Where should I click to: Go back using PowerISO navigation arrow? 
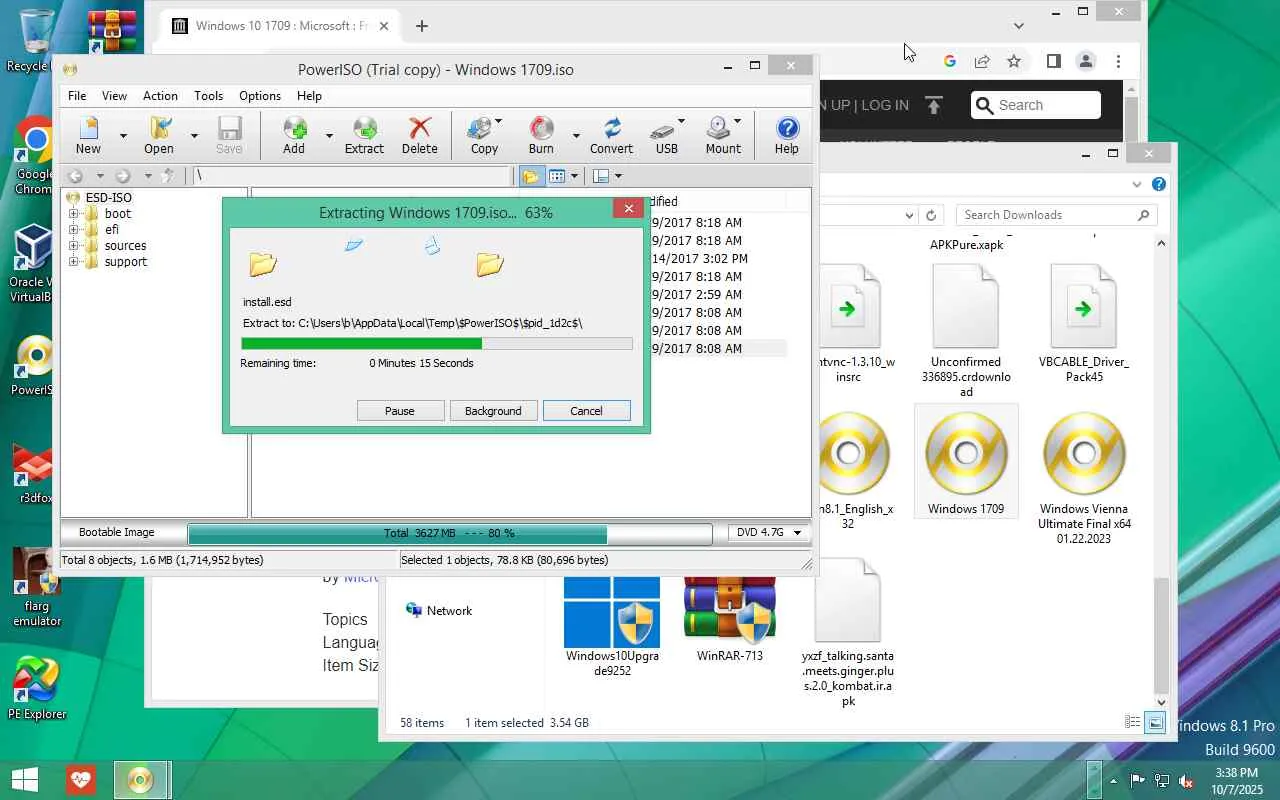click(75, 176)
